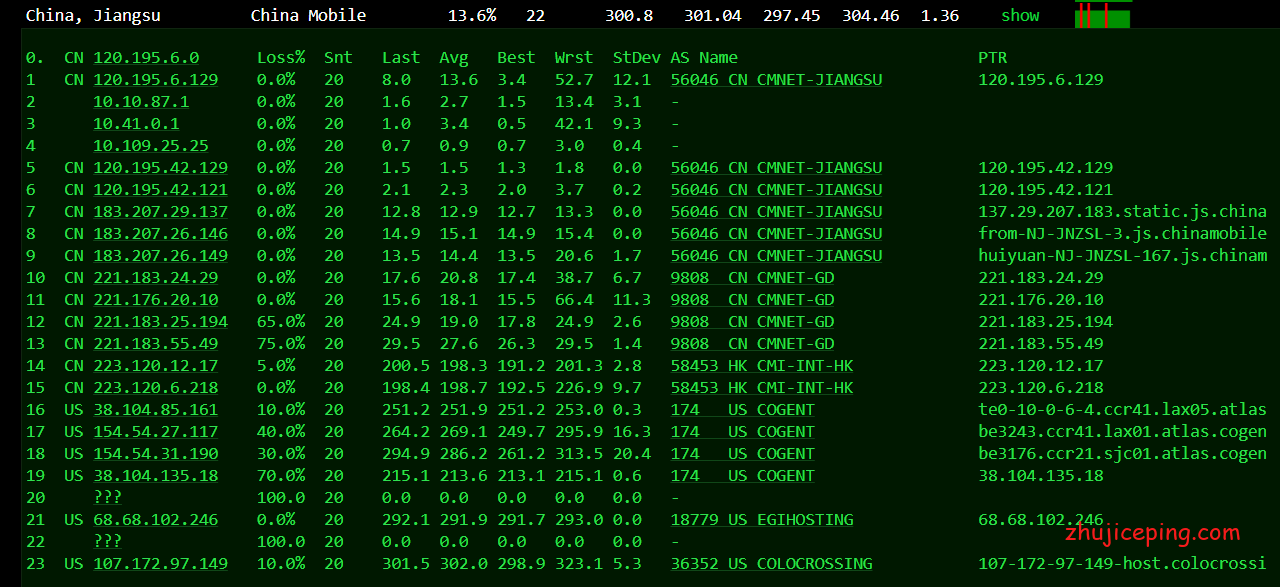Viewport: 1280px width, 587px height.
Task: Click the green 'show' link
Action: coord(1019,16)
